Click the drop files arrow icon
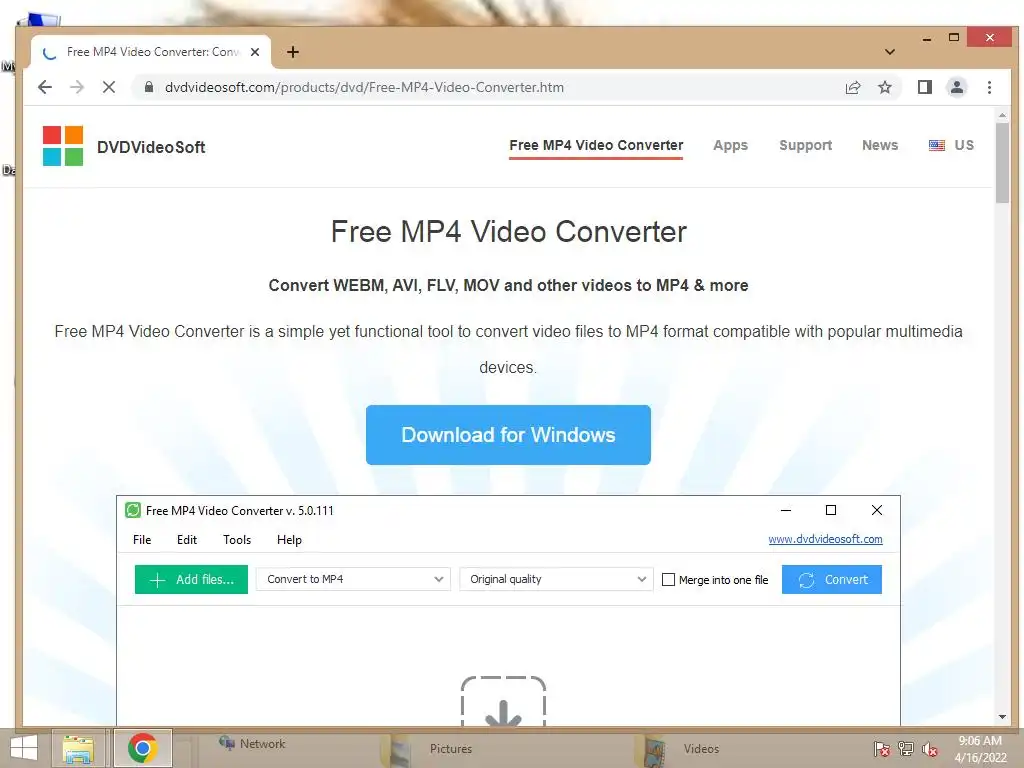This screenshot has height=768, width=1024. click(504, 702)
